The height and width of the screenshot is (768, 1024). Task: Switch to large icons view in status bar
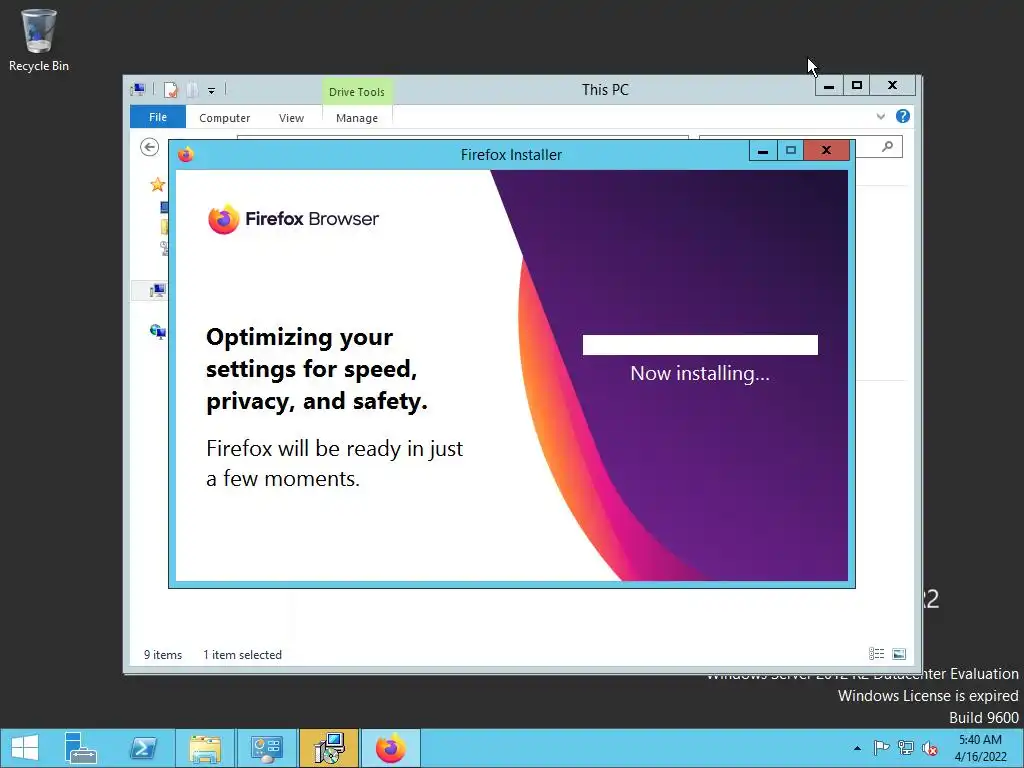coord(899,654)
